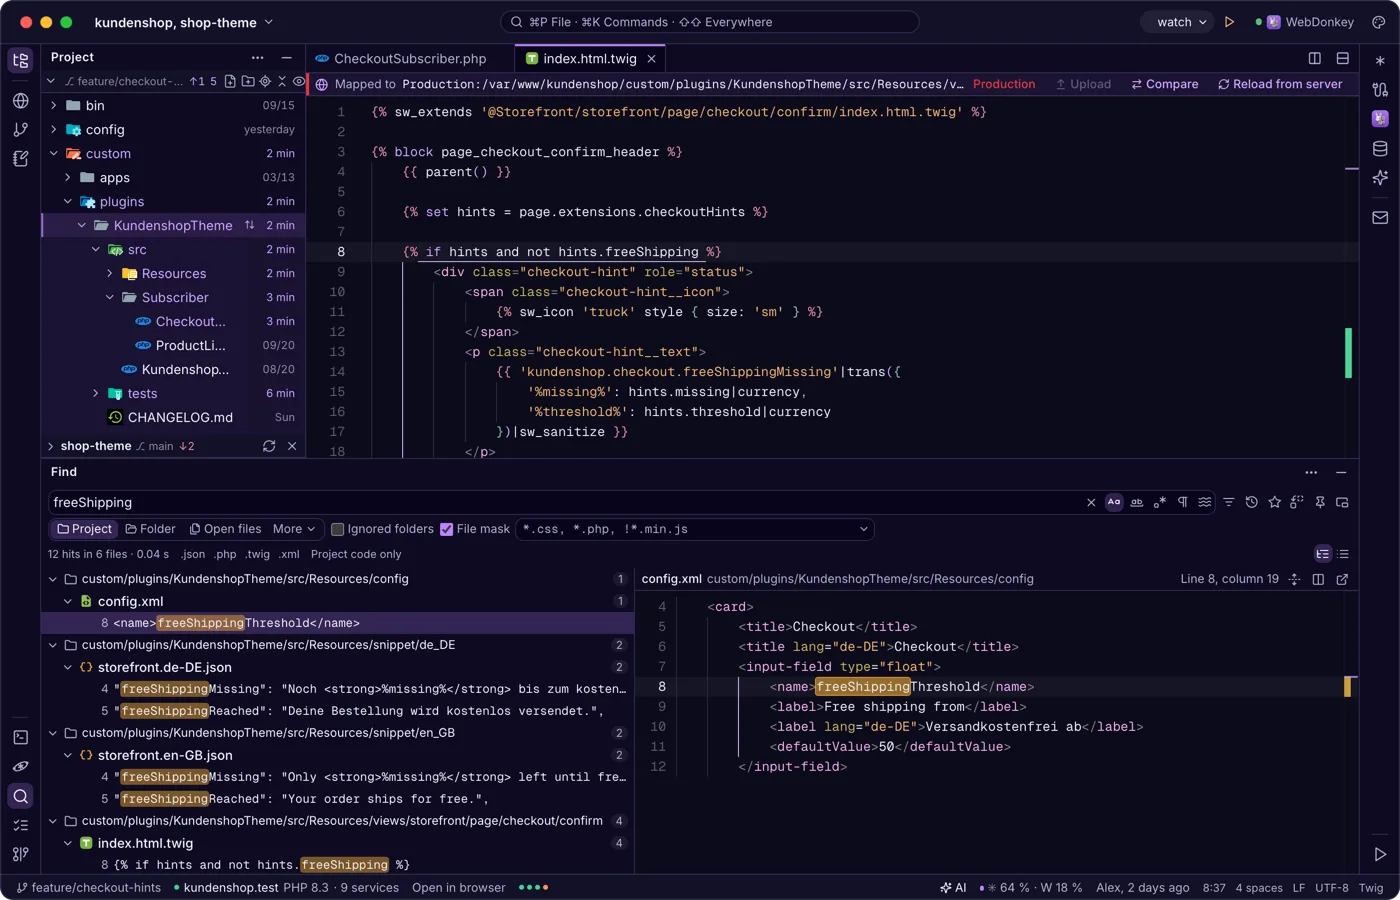Click the filter icon in Find toolbar
Screen dimensions: 1400x900
1228,502
